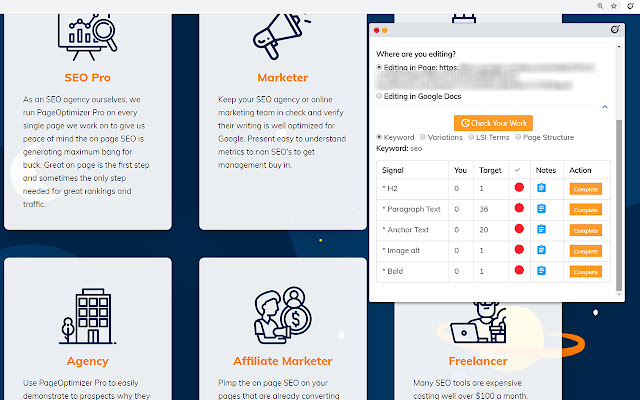Click the Freelancer card heading
This screenshot has height=400, width=640.
point(478,361)
